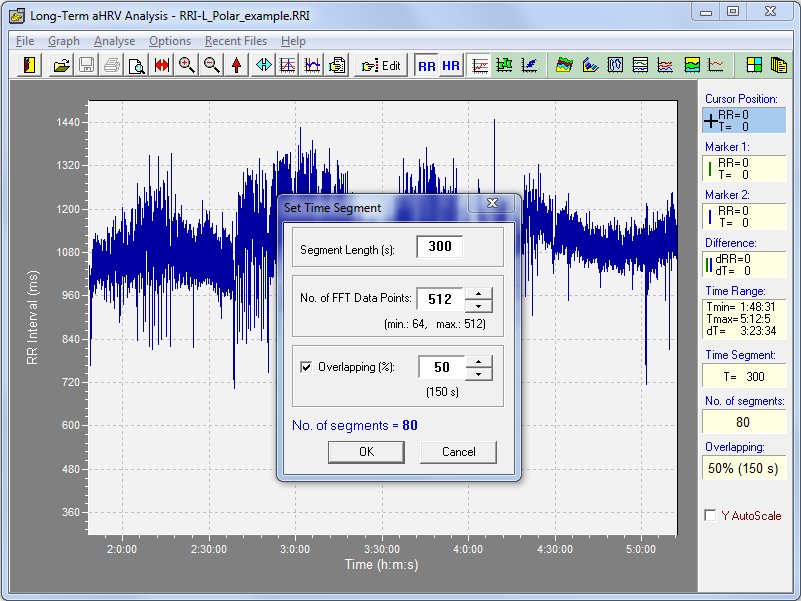Open the Analyse menu
The width and height of the screenshot is (801, 601).
(114, 41)
